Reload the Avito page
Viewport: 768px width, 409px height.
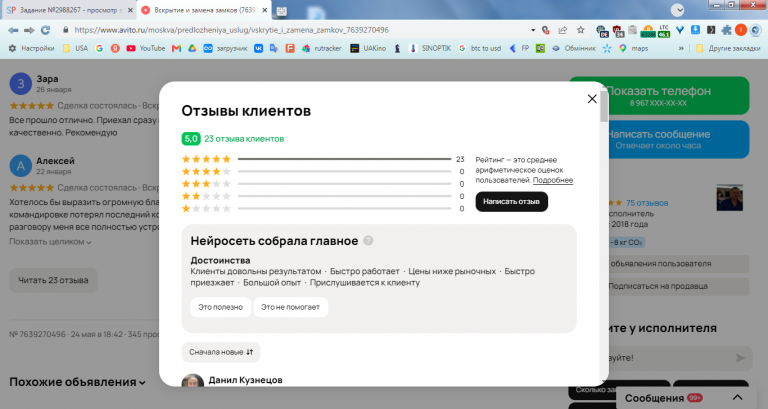[45, 30]
